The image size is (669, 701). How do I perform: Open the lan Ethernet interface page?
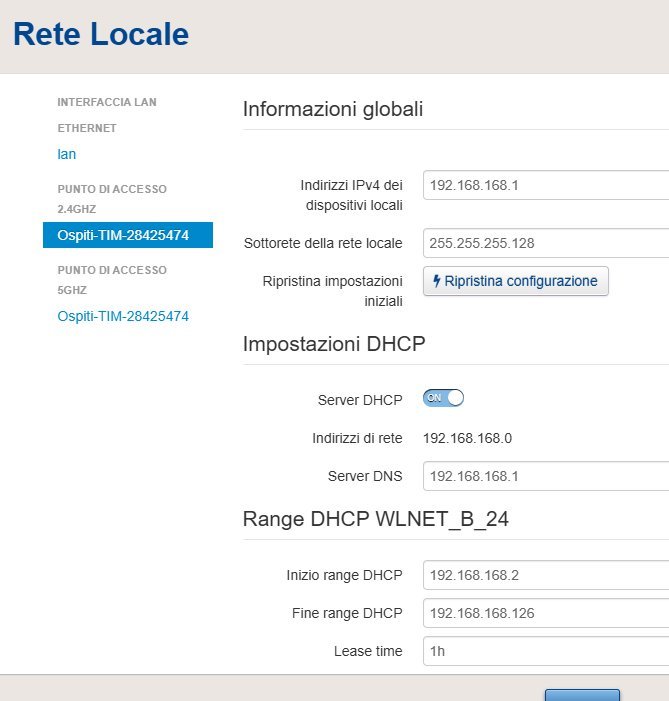tap(67, 154)
